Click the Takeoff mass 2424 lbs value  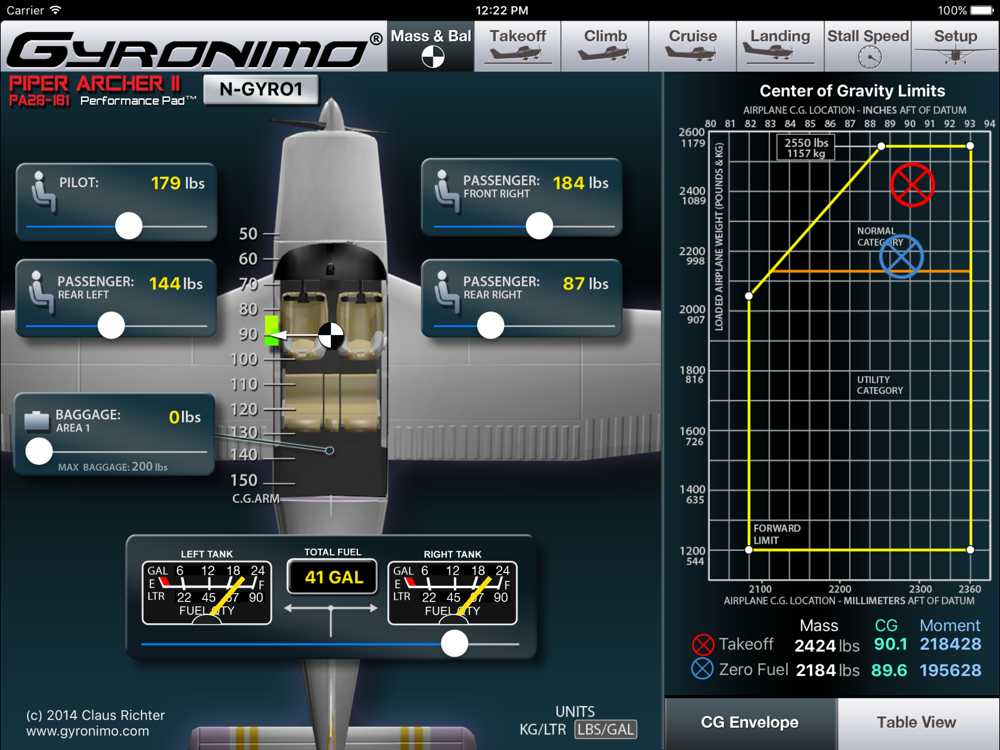827,646
